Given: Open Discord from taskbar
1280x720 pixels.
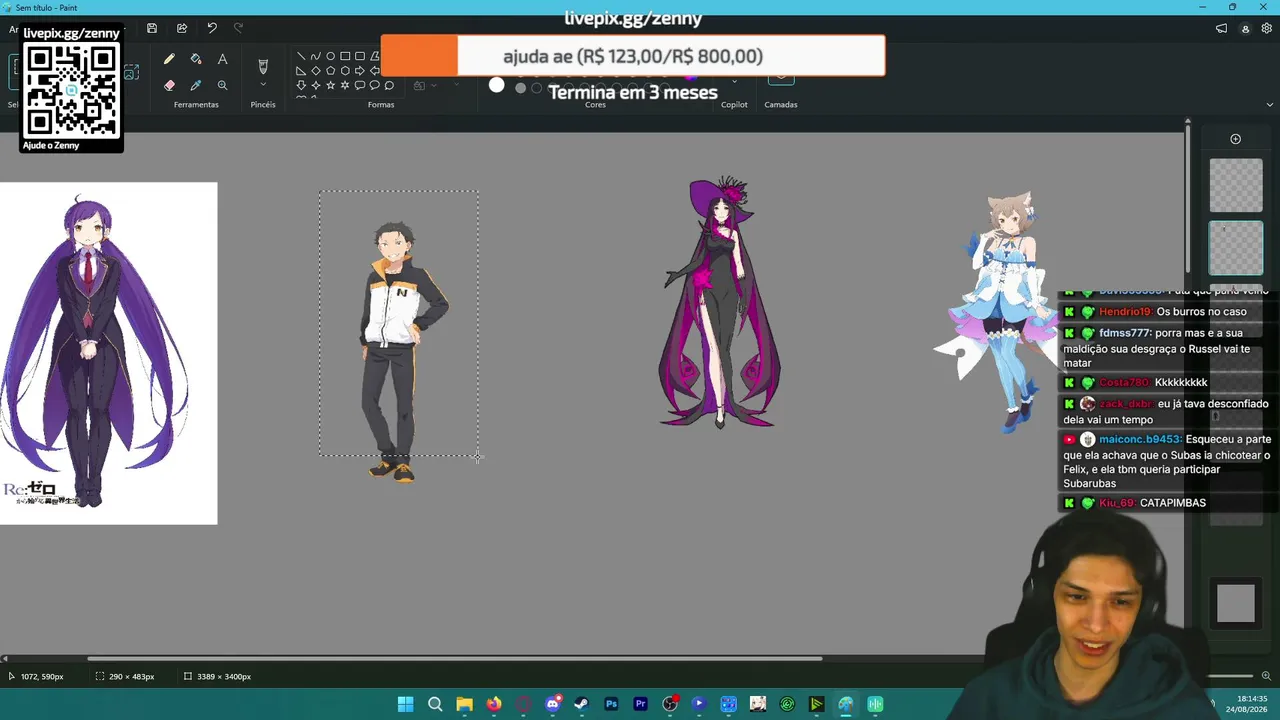Looking at the screenshot, I should pos(552,704).
